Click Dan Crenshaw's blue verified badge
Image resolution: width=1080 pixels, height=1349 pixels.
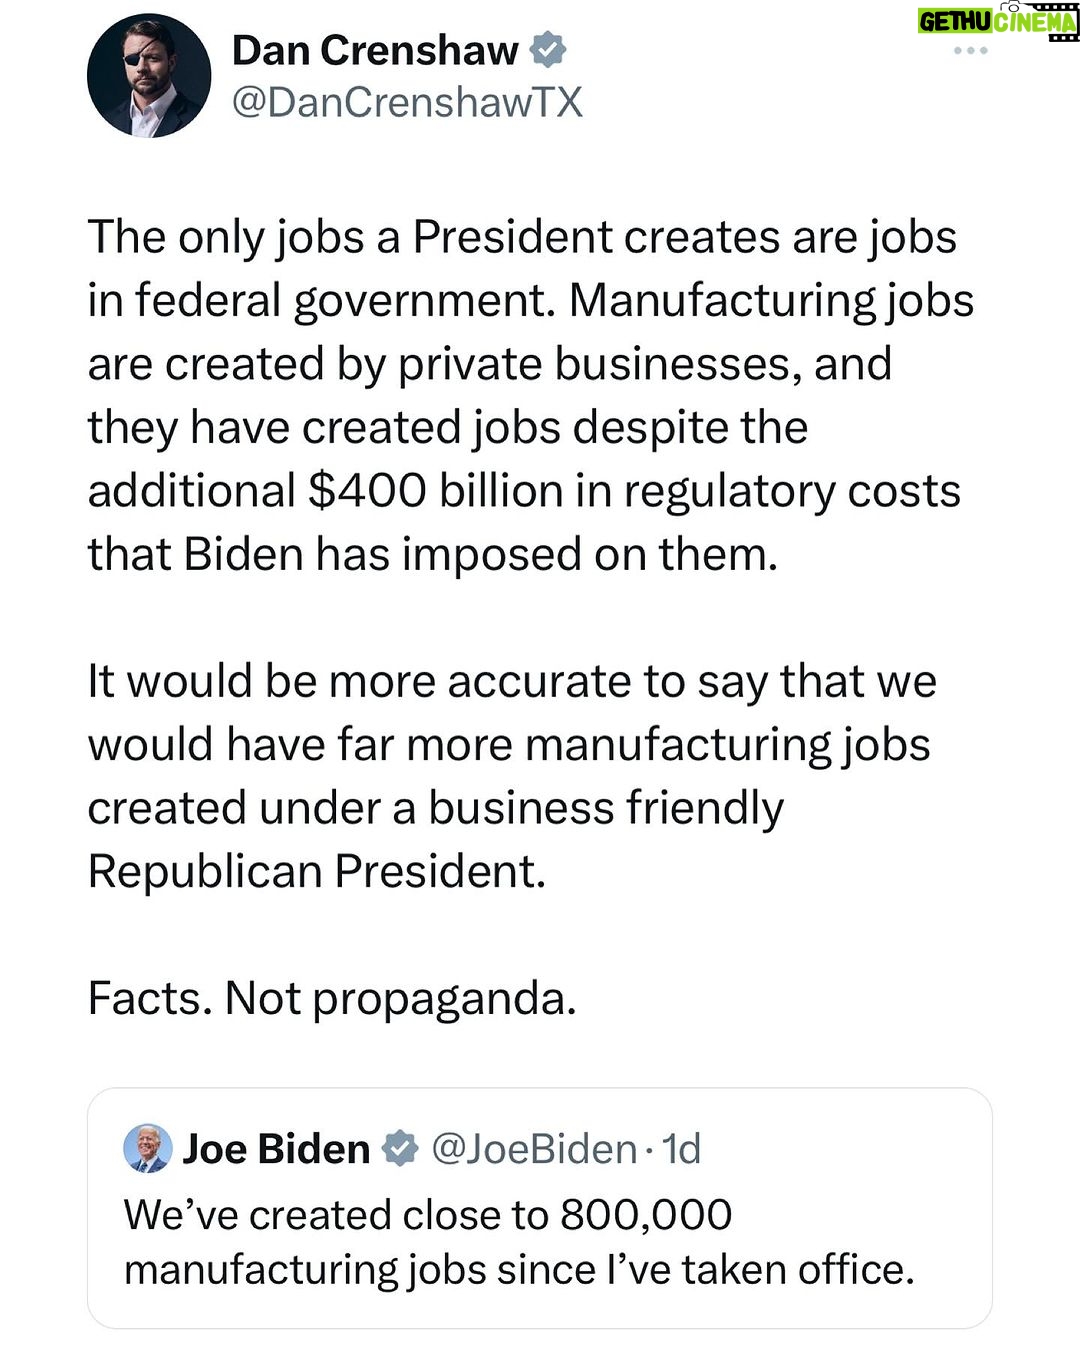coord(548,50)
